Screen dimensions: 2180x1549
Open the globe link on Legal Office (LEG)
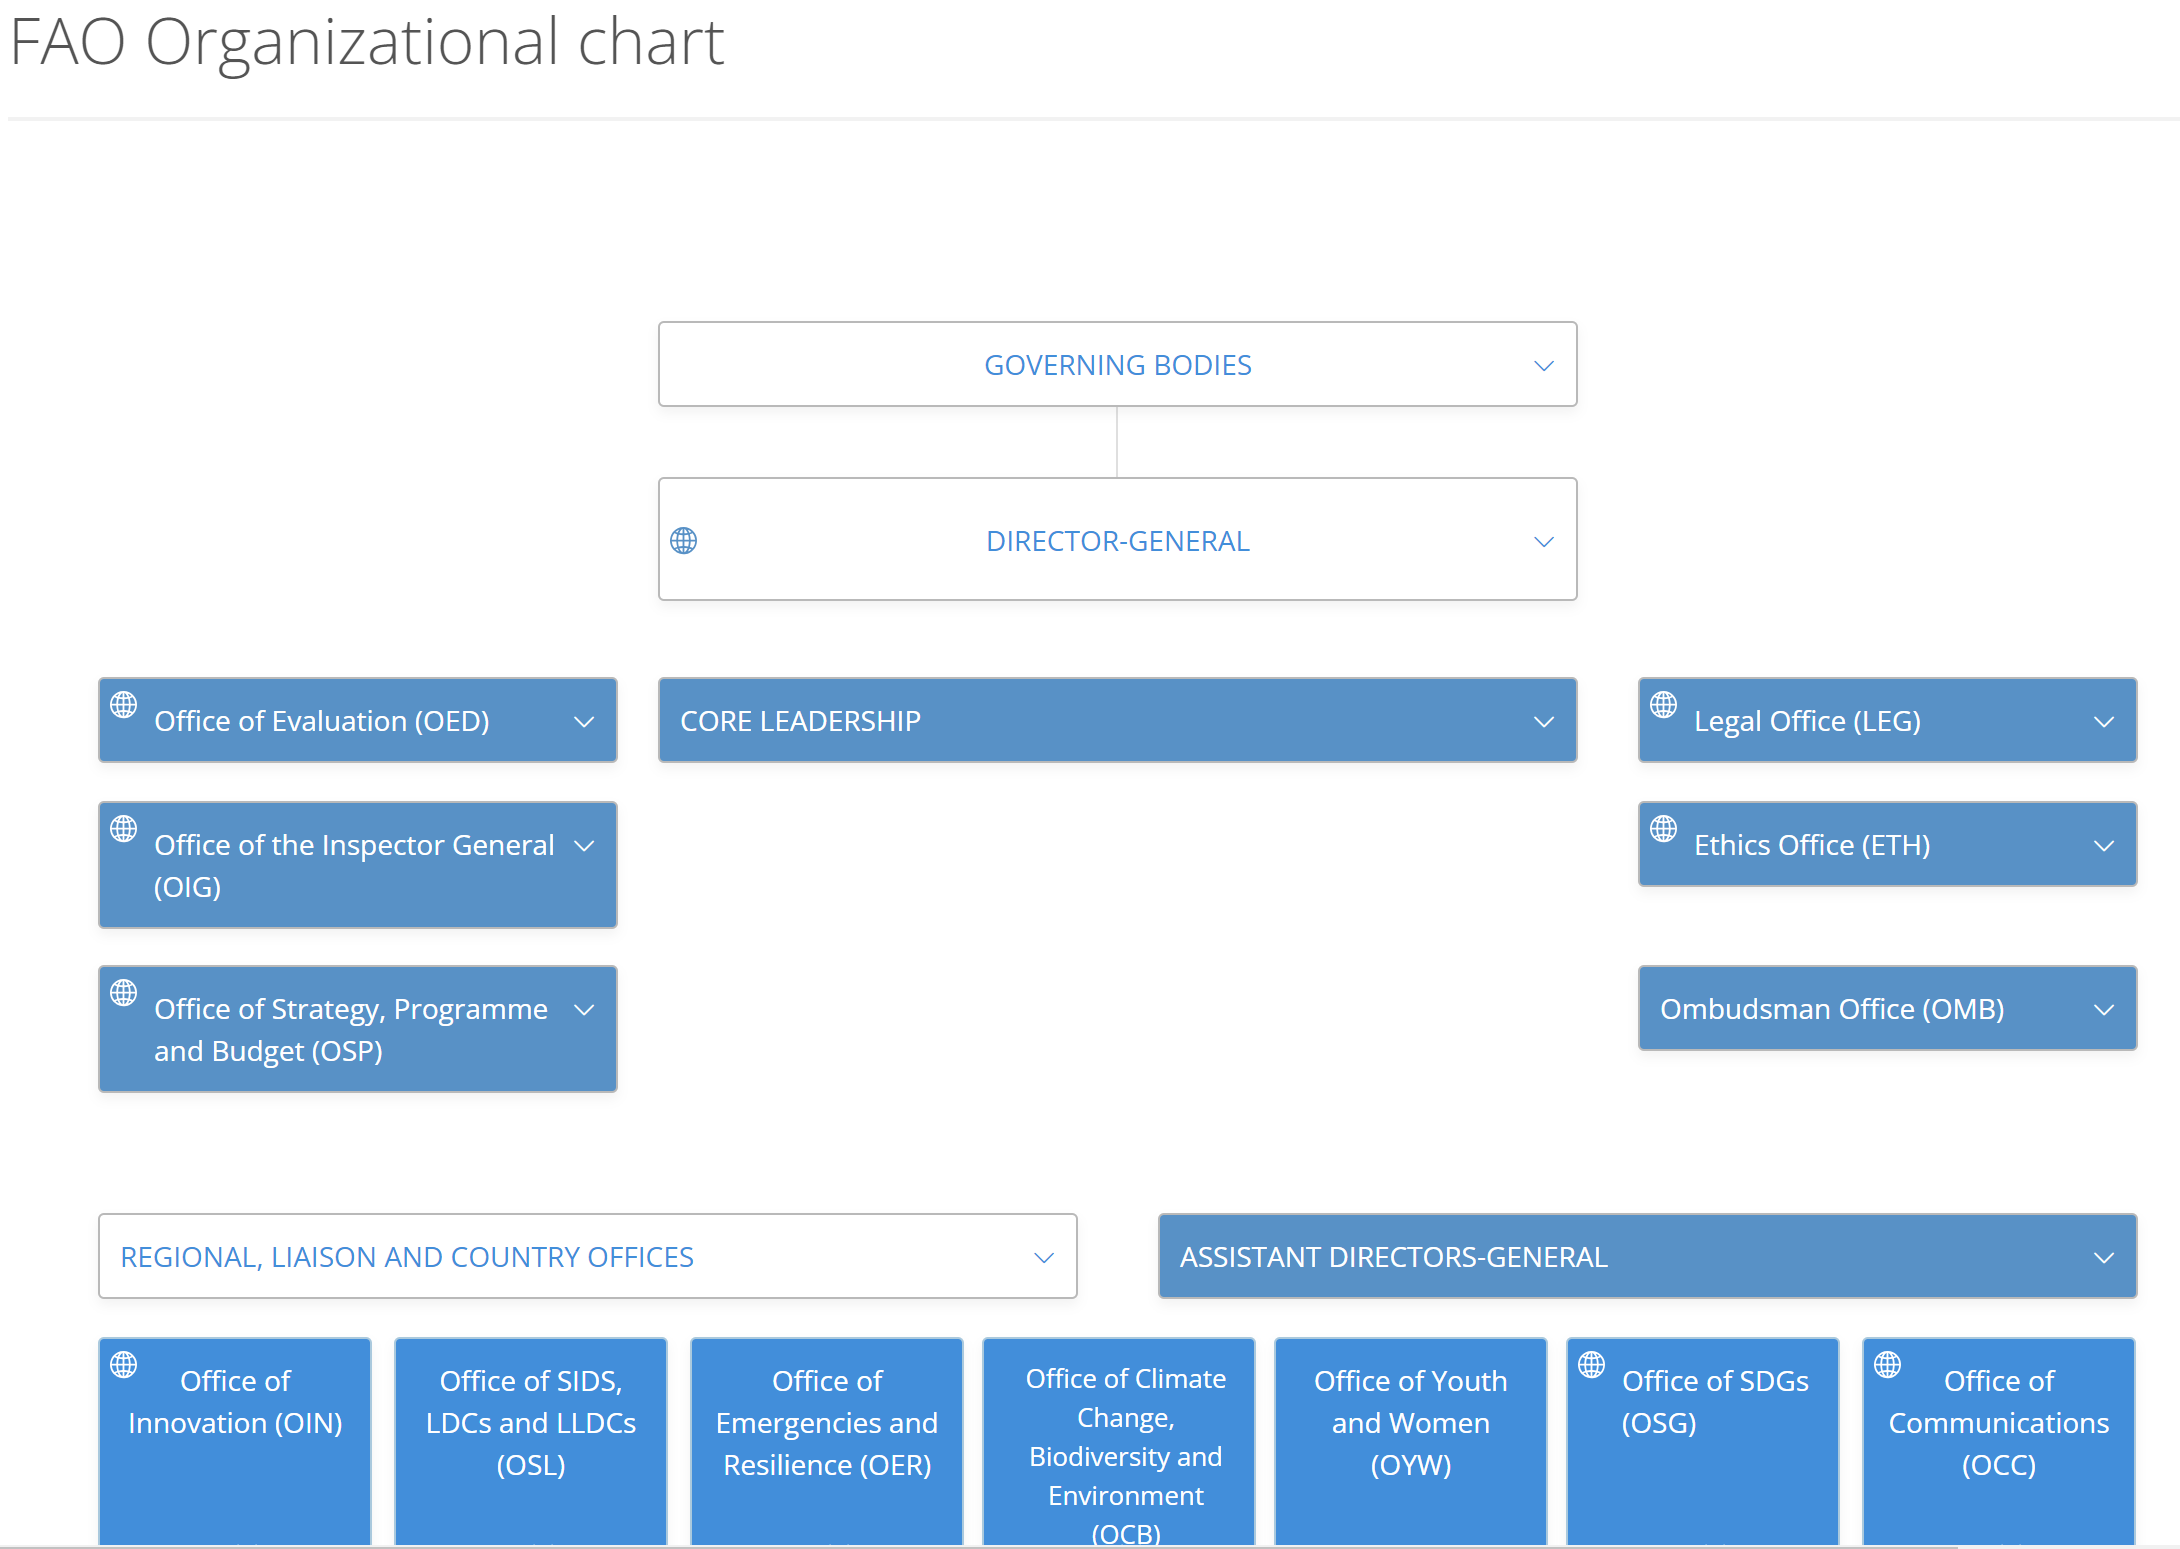pyautogui.click(x=1664, y=705)
